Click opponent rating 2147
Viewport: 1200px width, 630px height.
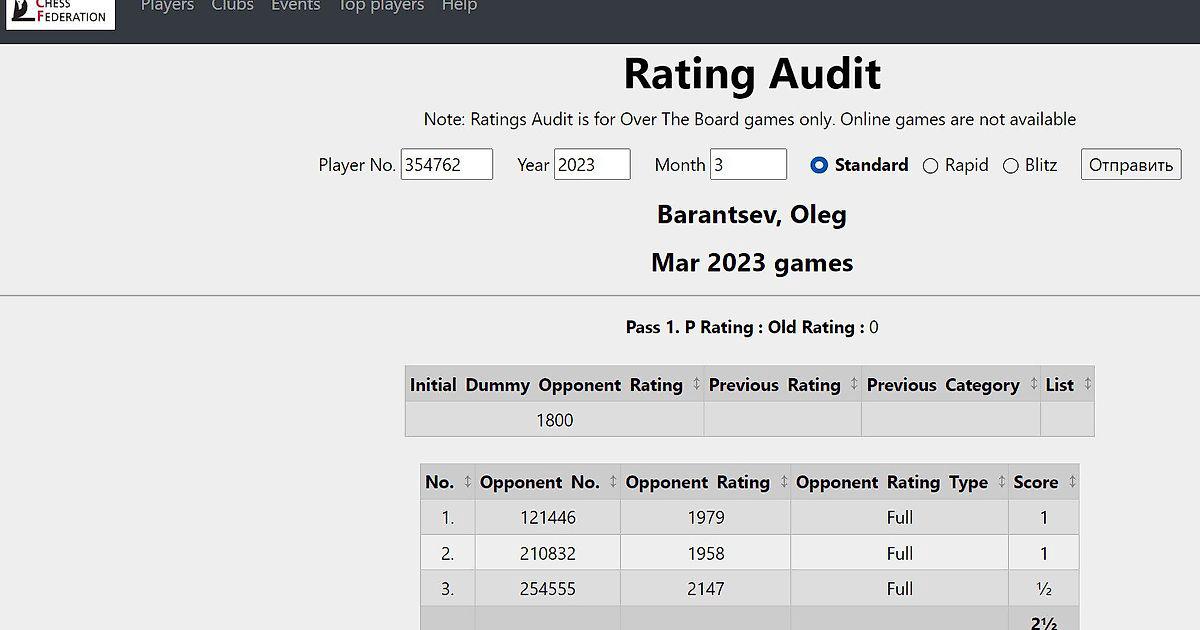[706, 589]
